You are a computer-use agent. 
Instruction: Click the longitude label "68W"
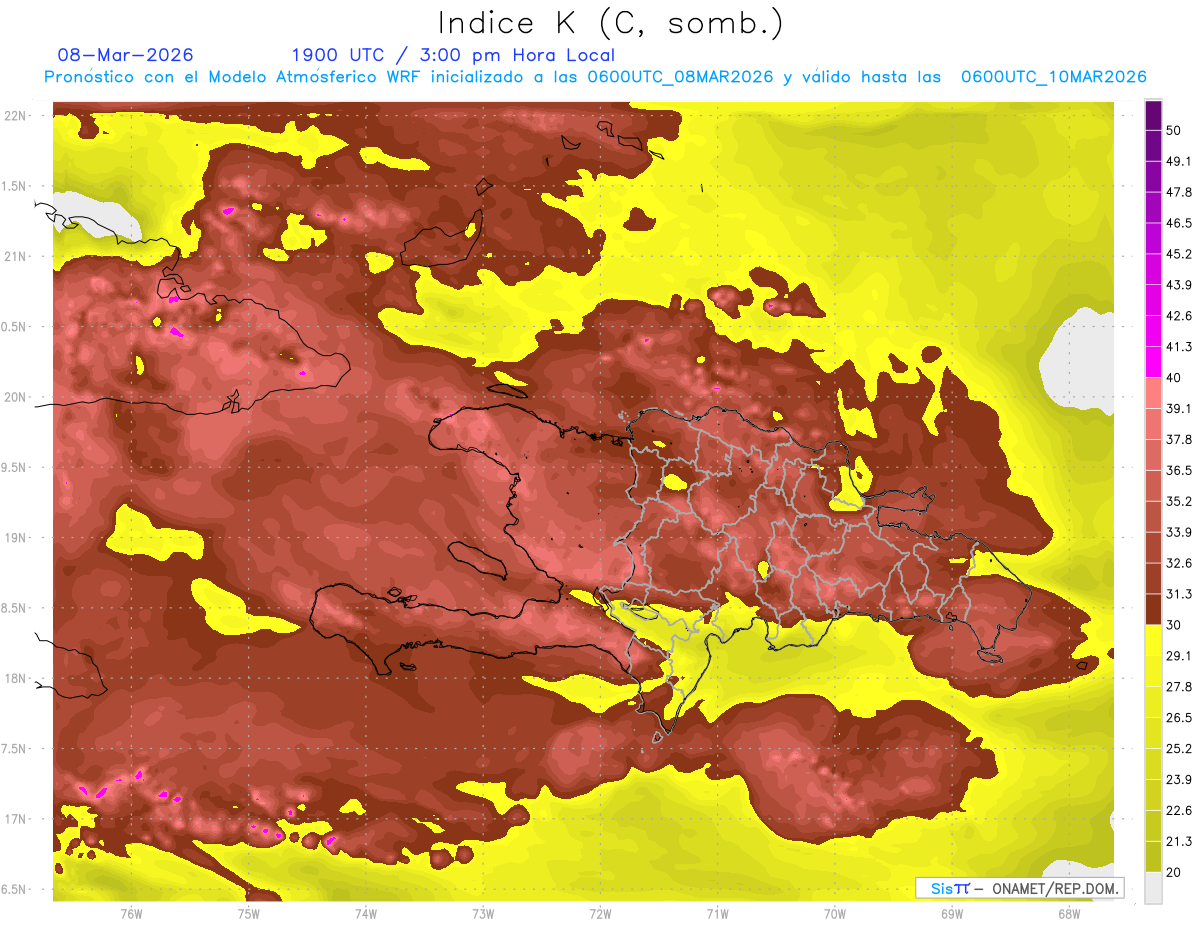click(x=1068, y=913)
